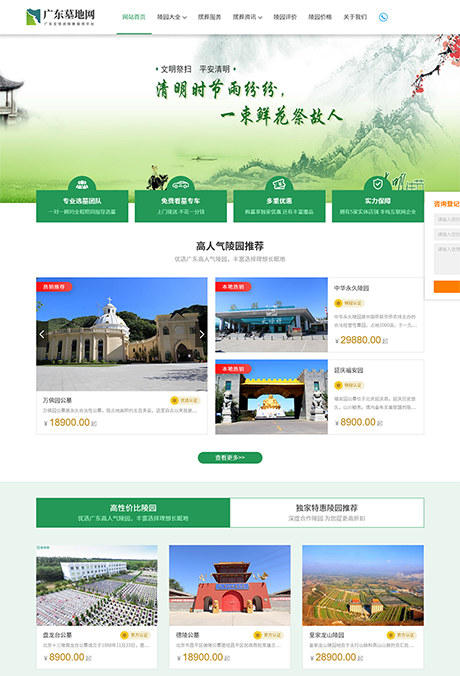This screenshot has height=676, width=460.
Task: Click the 专业选墓团队 team icon
Action: pos(82,185)
